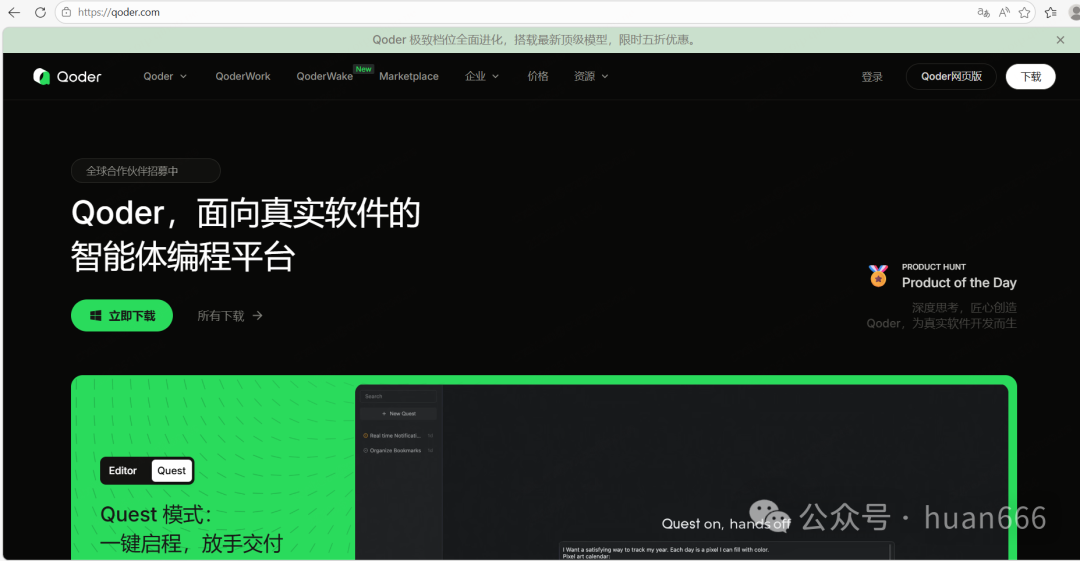Screen dimensions: 1080x561
Task: Open Marketplace in the navbar
Action: click(x=408, y=76)
